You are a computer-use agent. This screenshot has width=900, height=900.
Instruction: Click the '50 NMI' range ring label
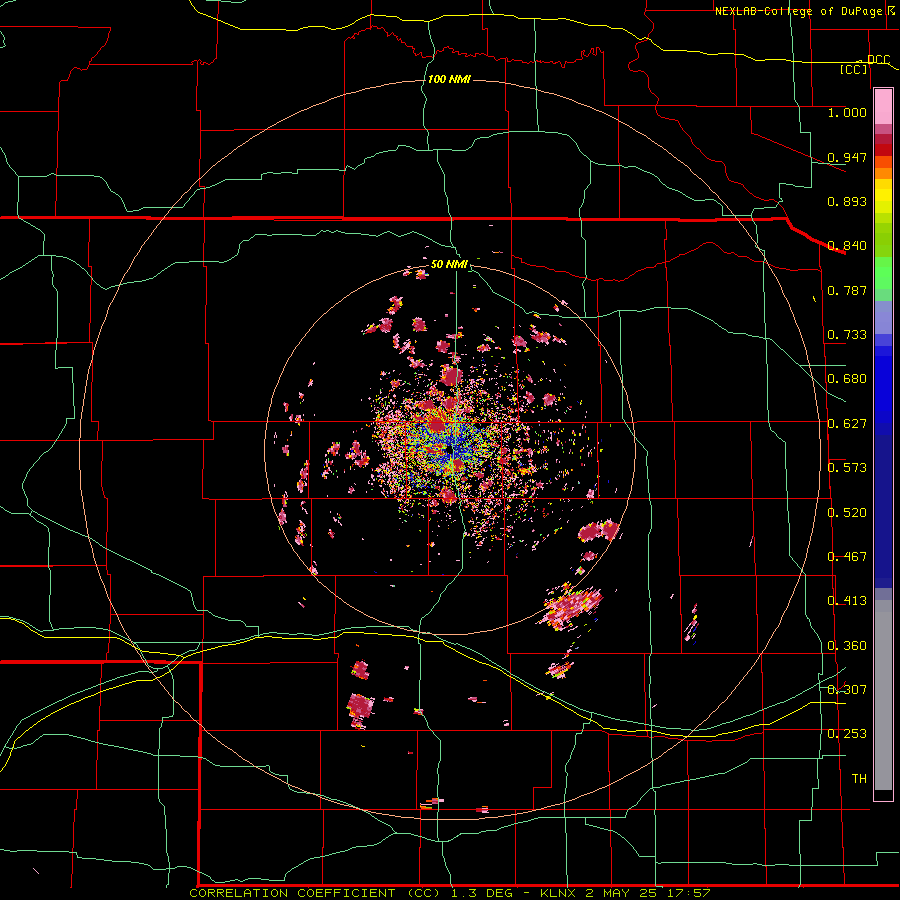point(449,264)
